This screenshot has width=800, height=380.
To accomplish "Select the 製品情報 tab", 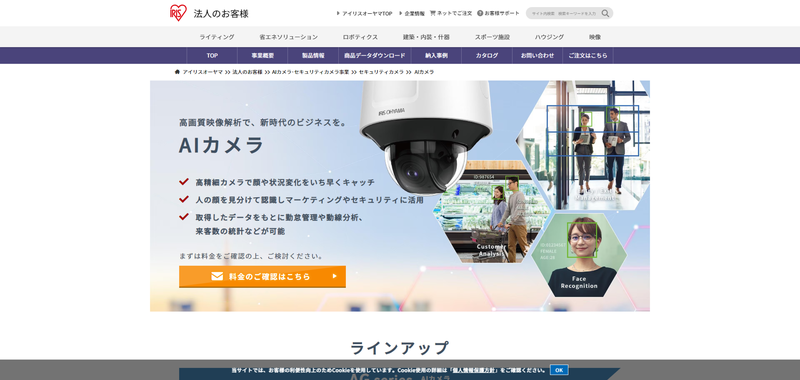I will [x=313, y=56].
